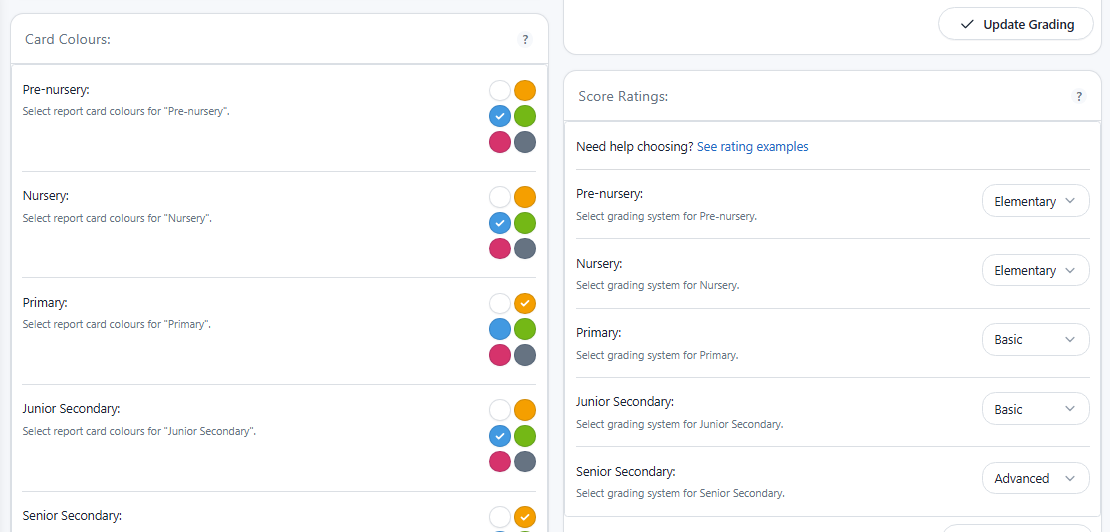
Task: Open Score Ratings help question mark icon
Action: [1079, 97]
